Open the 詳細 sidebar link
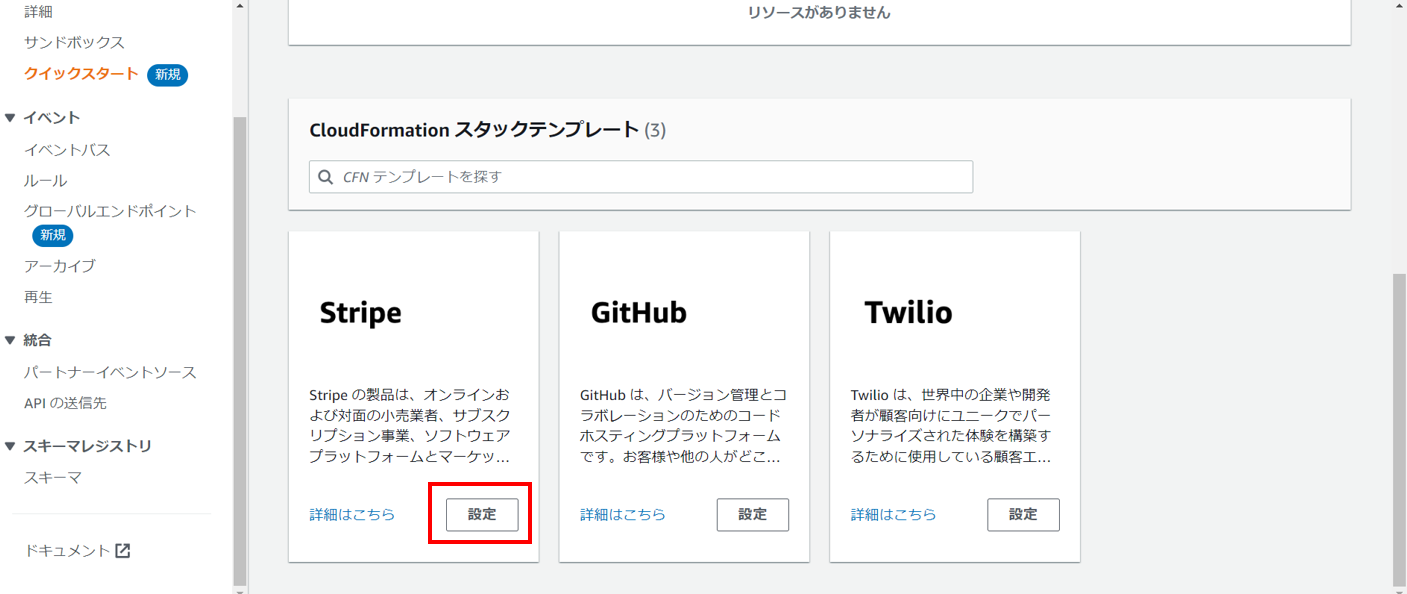Image resolution: width=1407 pixels, height=594 pixels. (x=38, y=11)
